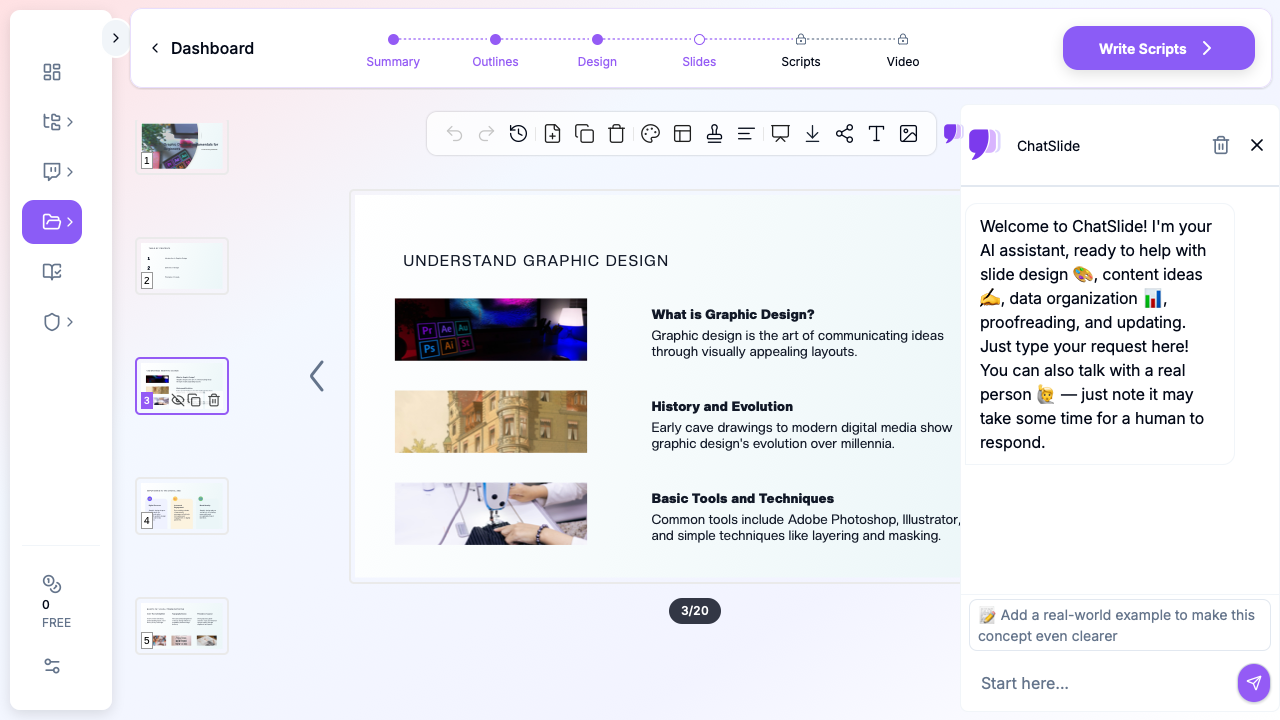Start presentation mode from the toolbar
Viewport: 1280px width, 720px height.
(780, 134)
